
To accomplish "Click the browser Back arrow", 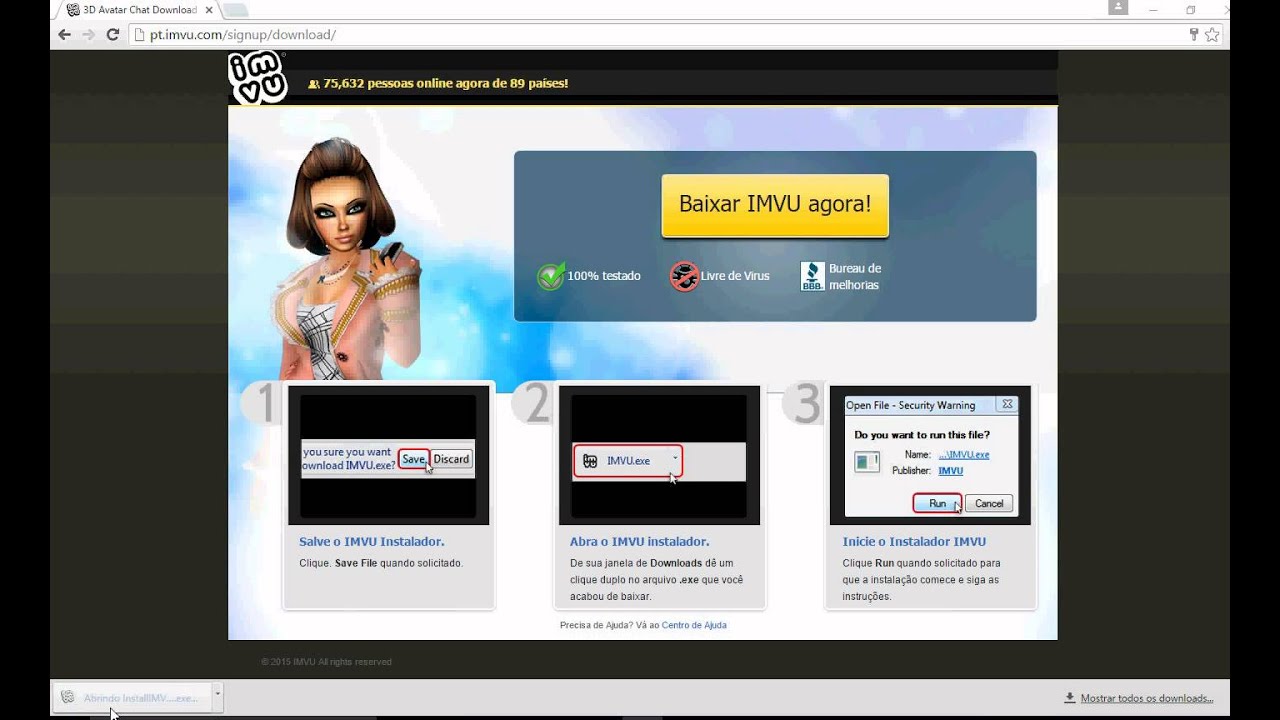I will click(65, 34).
